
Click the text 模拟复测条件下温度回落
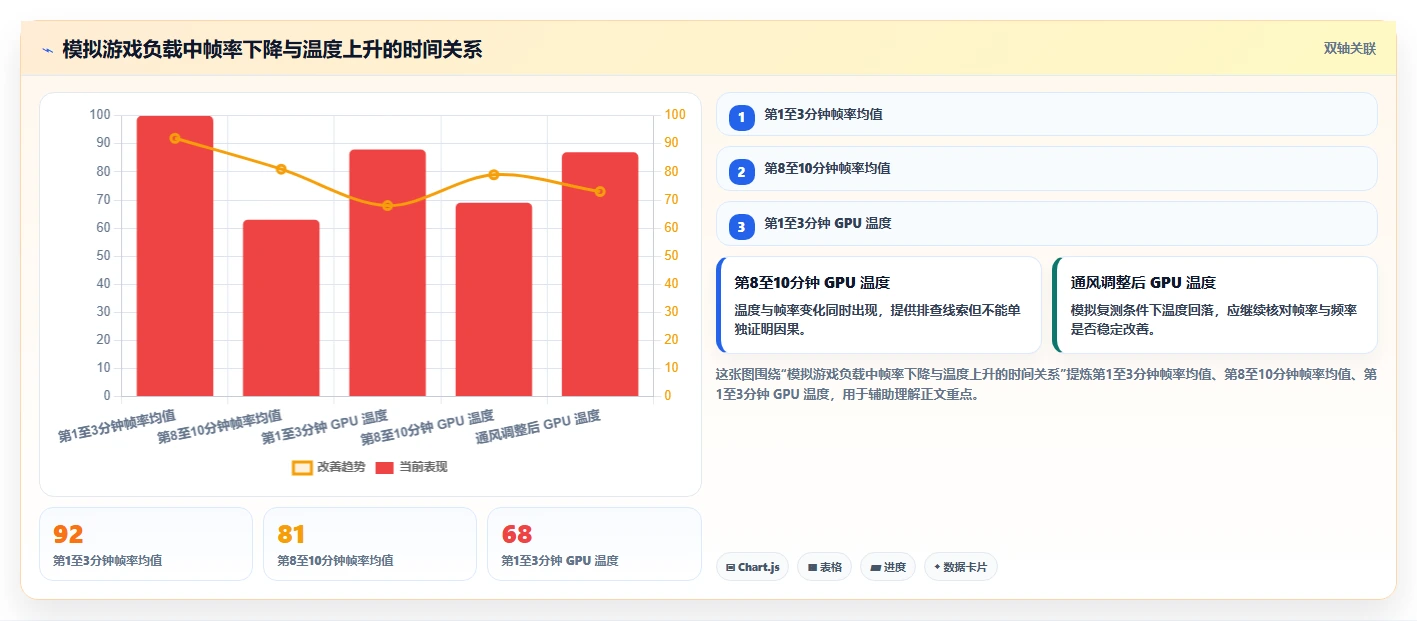pos(1141,310)
